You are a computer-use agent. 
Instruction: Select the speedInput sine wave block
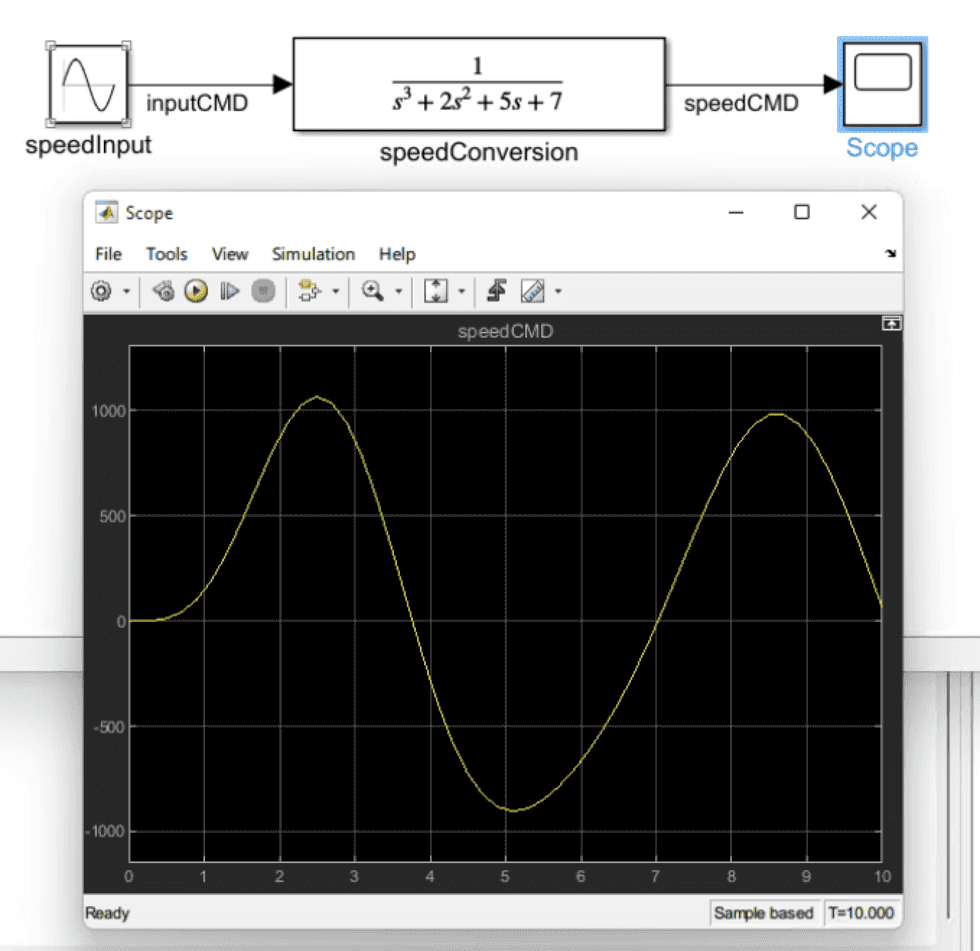click(x=88, y=84)
